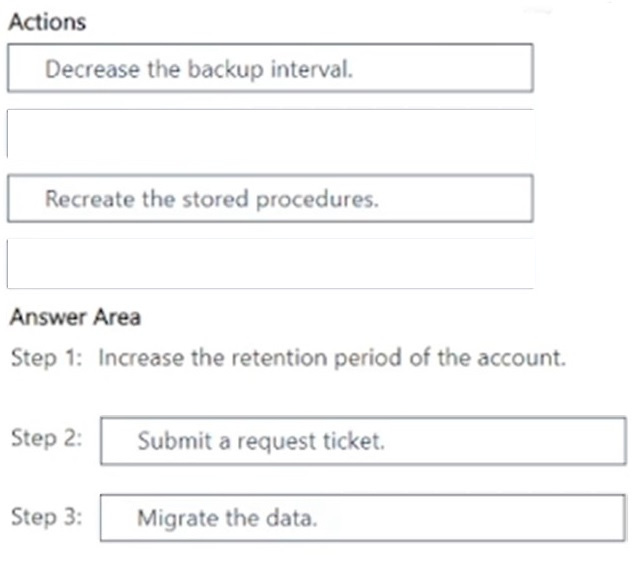The image size is (644, 566).
Task: Select the Decrease the backup interval action
Action: pos(270,68)
